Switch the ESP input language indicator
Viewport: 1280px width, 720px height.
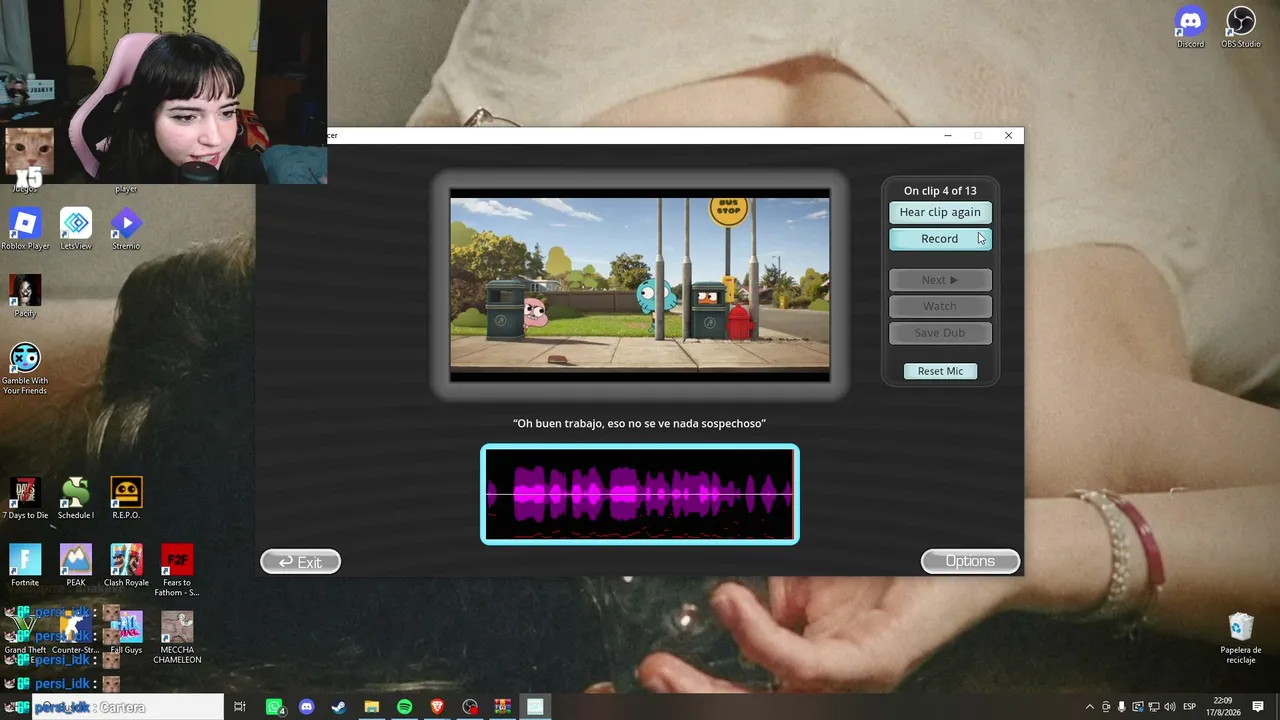tap(1189, 707)
